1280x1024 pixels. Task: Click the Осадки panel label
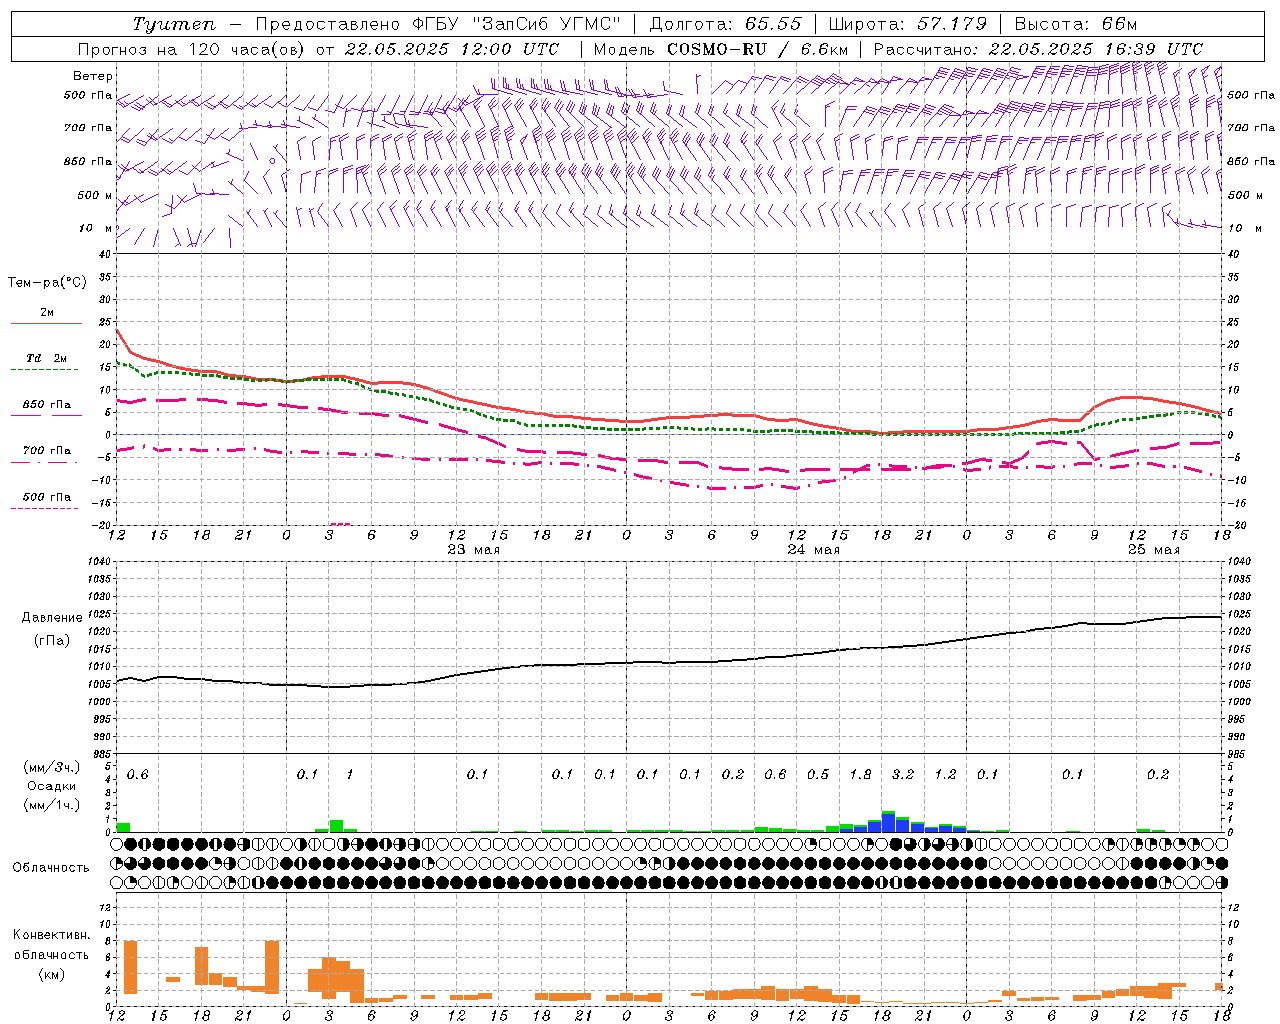pos(52,786)
